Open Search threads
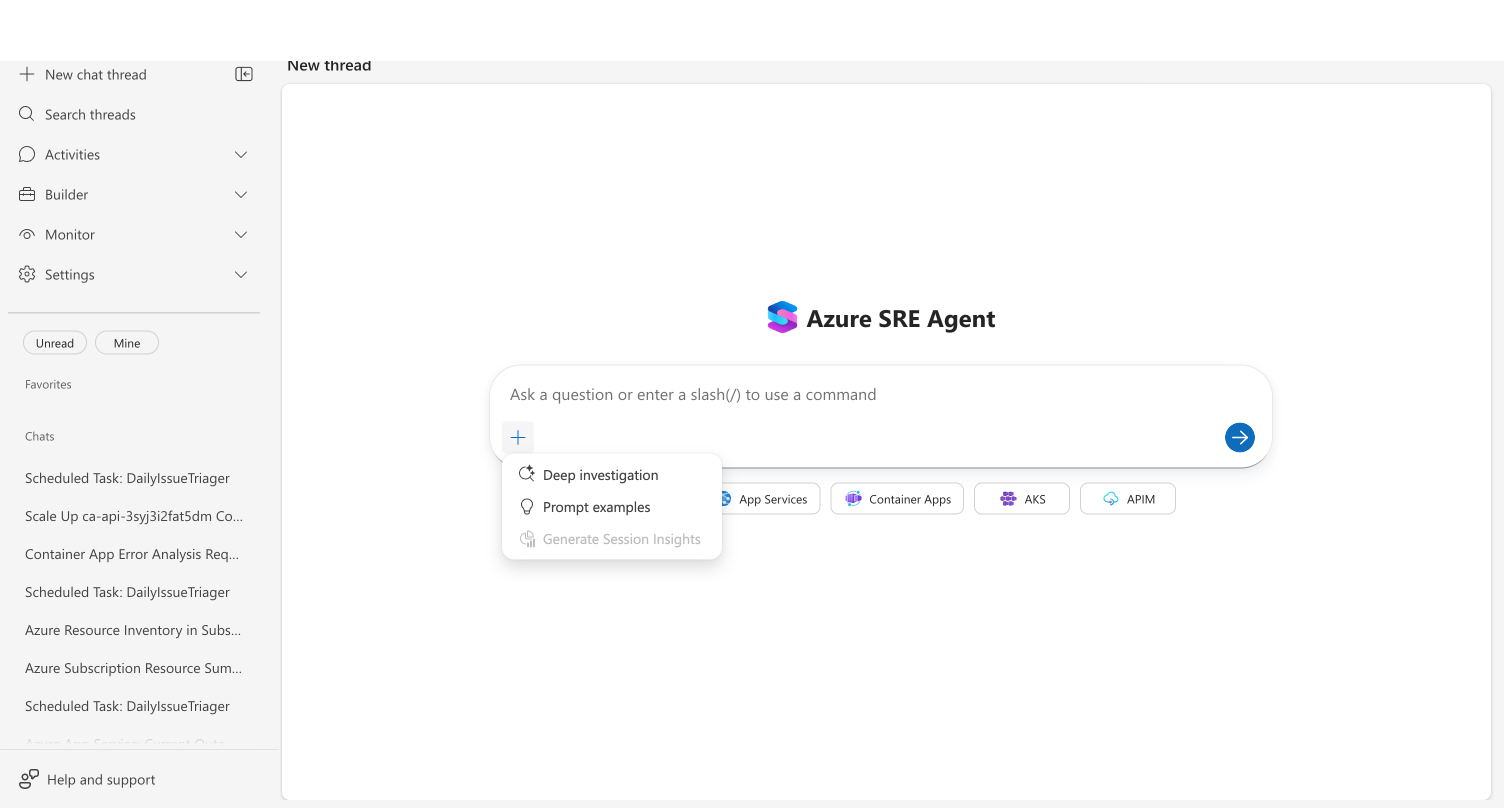 click(90, 114)
